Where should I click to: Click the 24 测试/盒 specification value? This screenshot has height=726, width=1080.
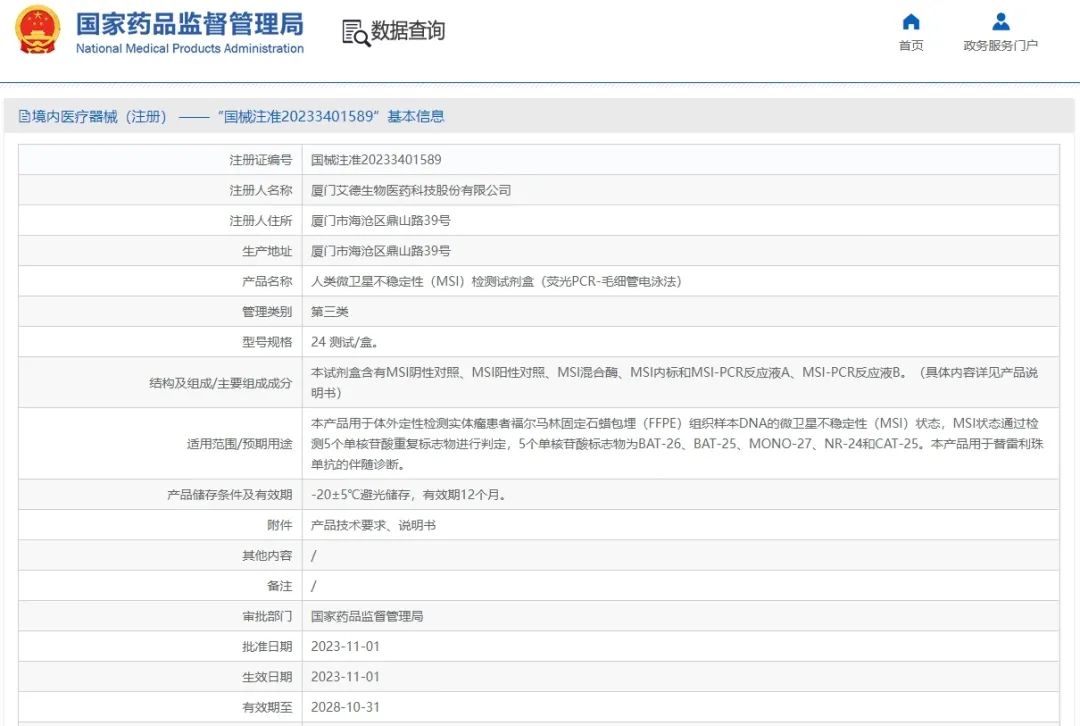pyautogui.click(x=344, y=342)
